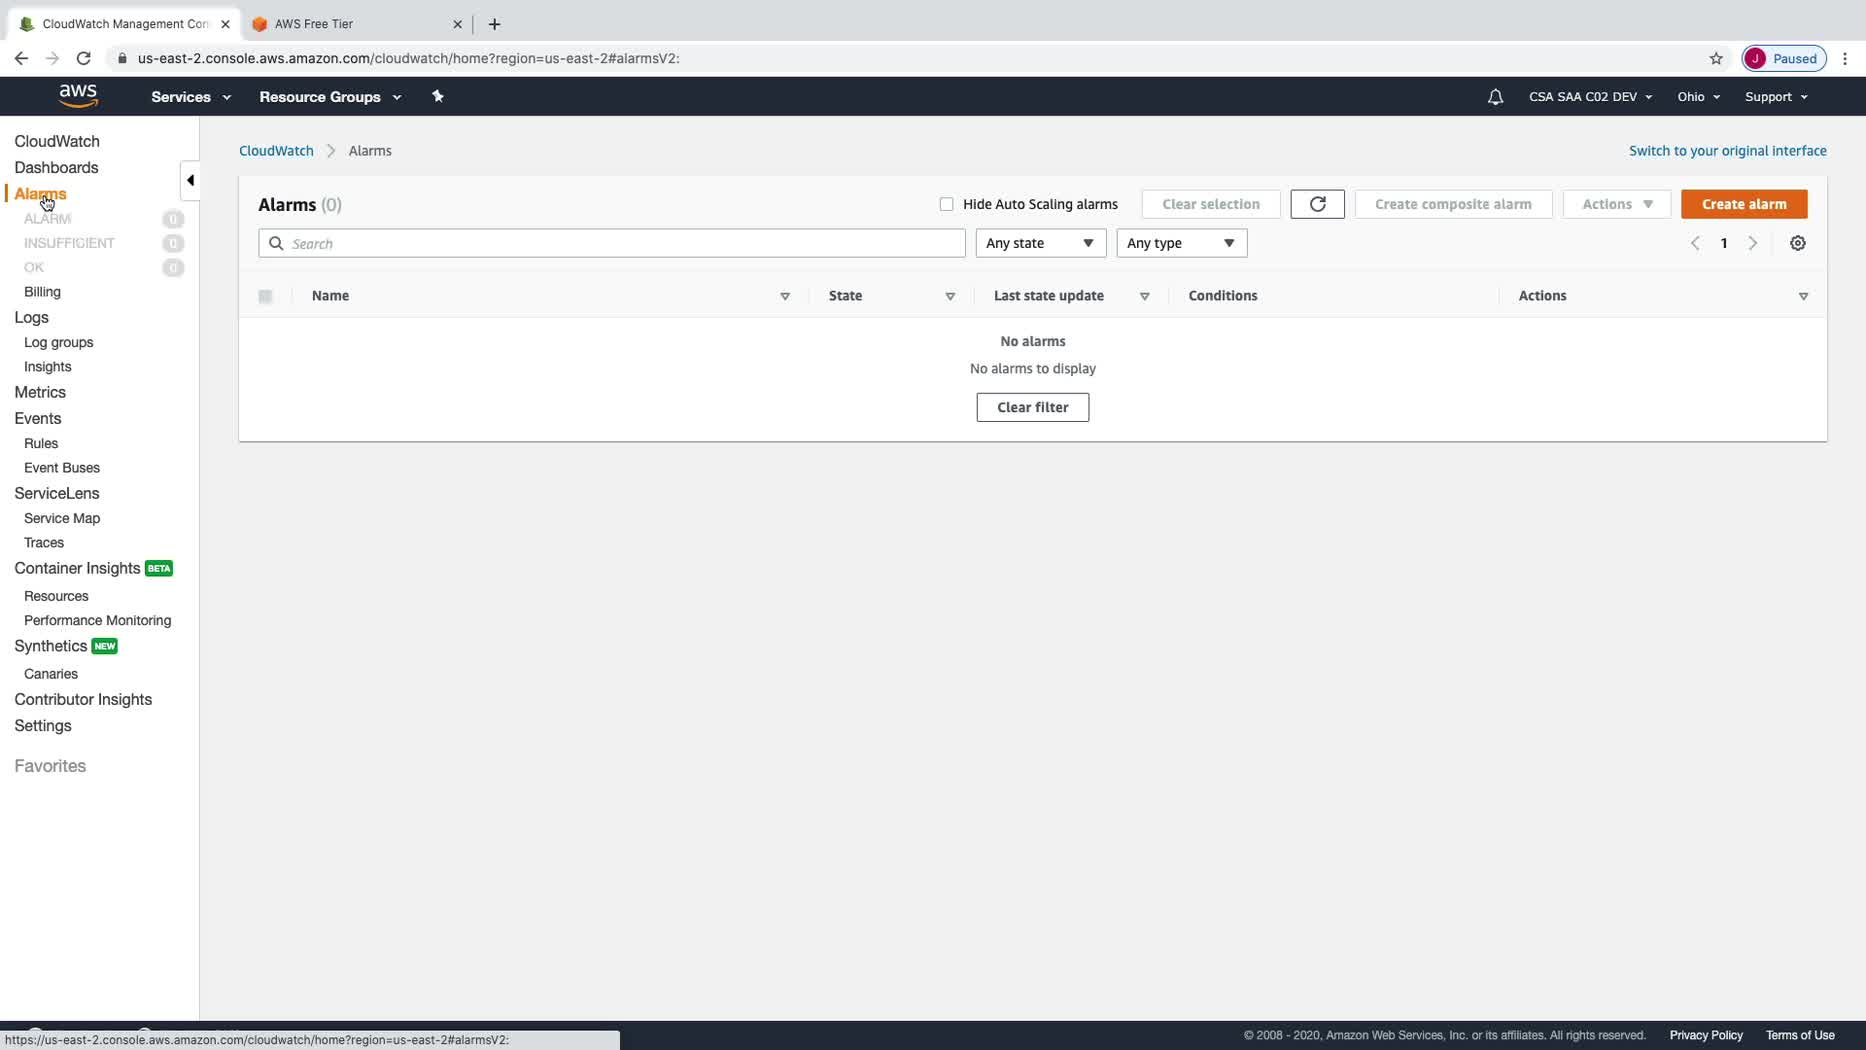Open Billing alarms in the sidebar

pos(42,292)
